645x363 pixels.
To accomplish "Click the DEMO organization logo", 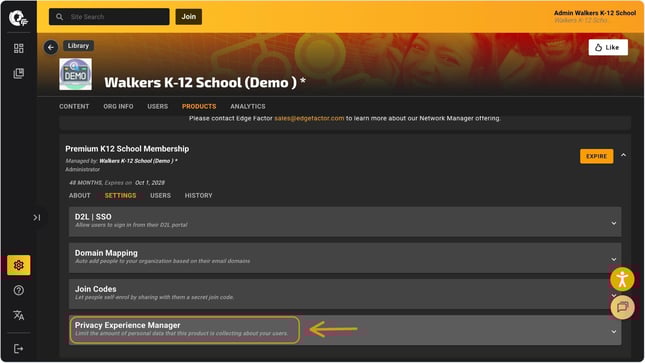I will click(x=76, y=74).
